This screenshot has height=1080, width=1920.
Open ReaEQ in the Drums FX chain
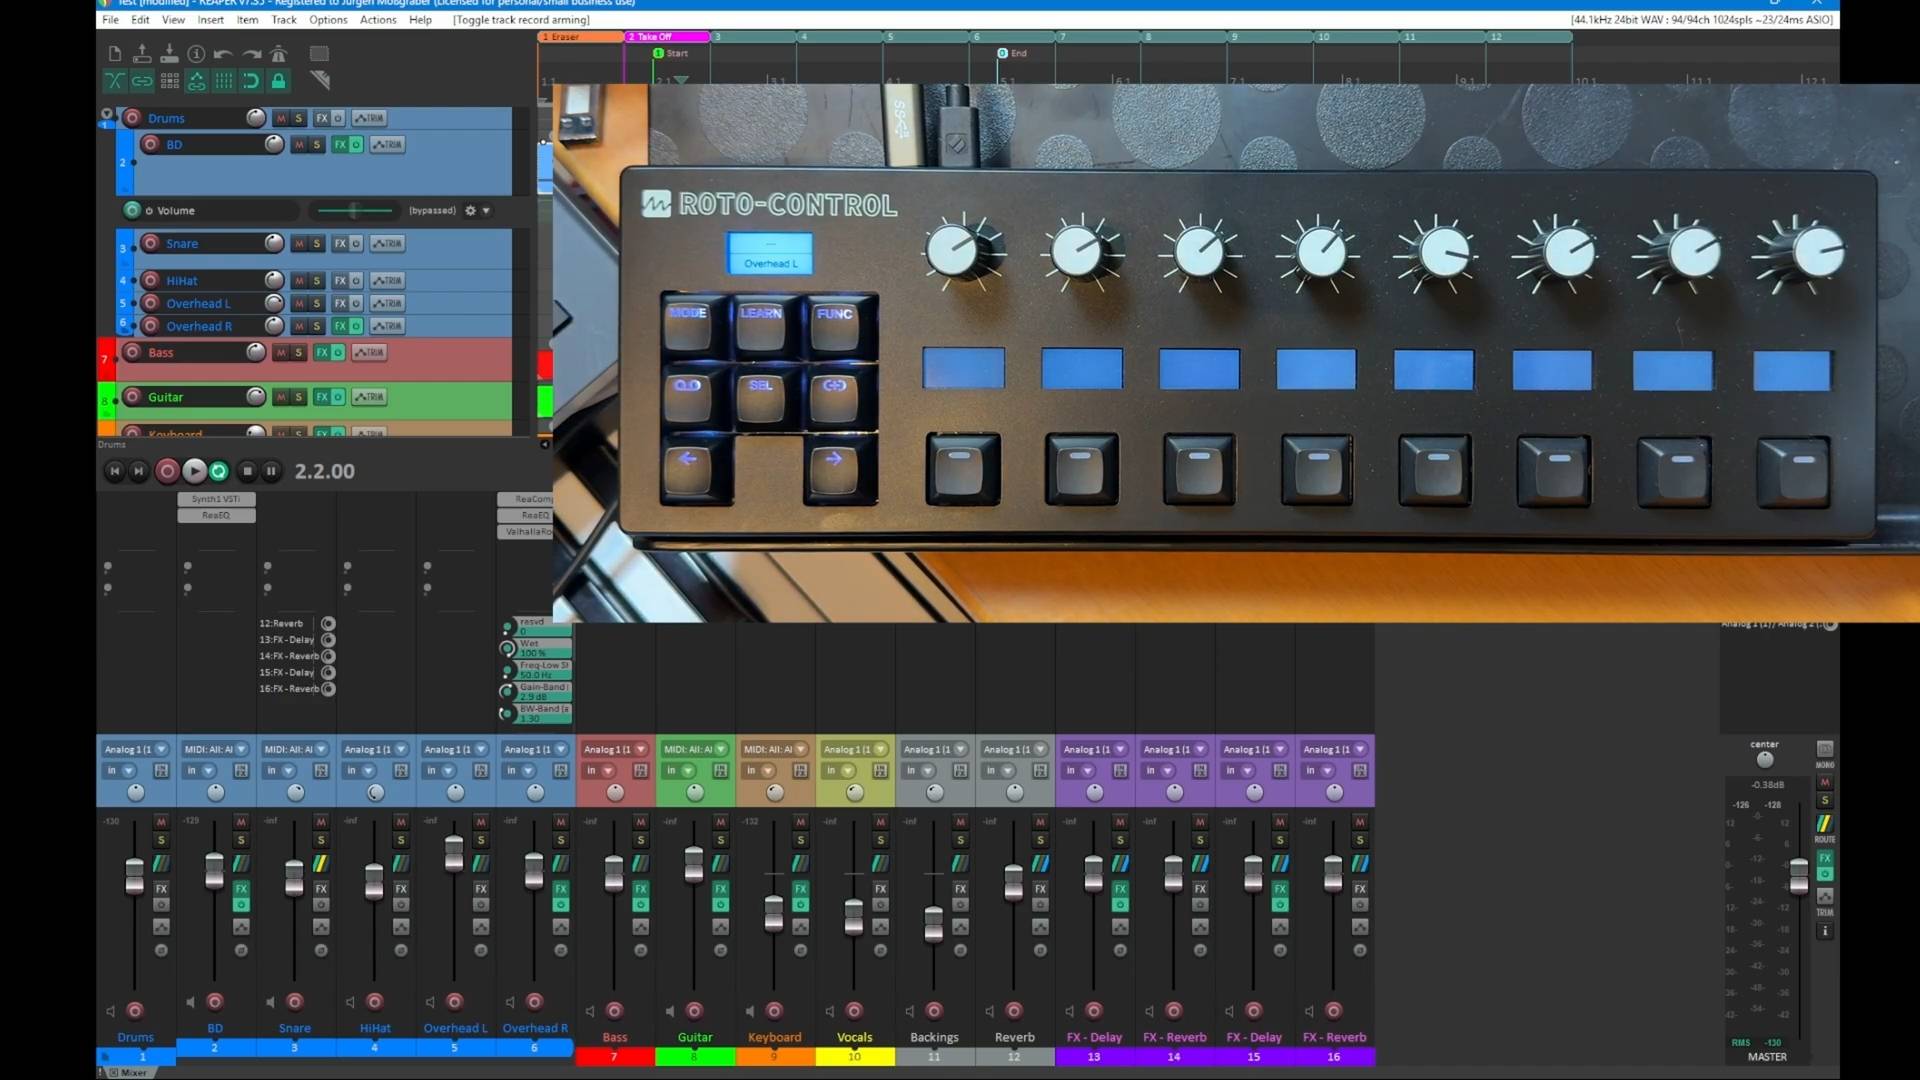tap(216, 514)
